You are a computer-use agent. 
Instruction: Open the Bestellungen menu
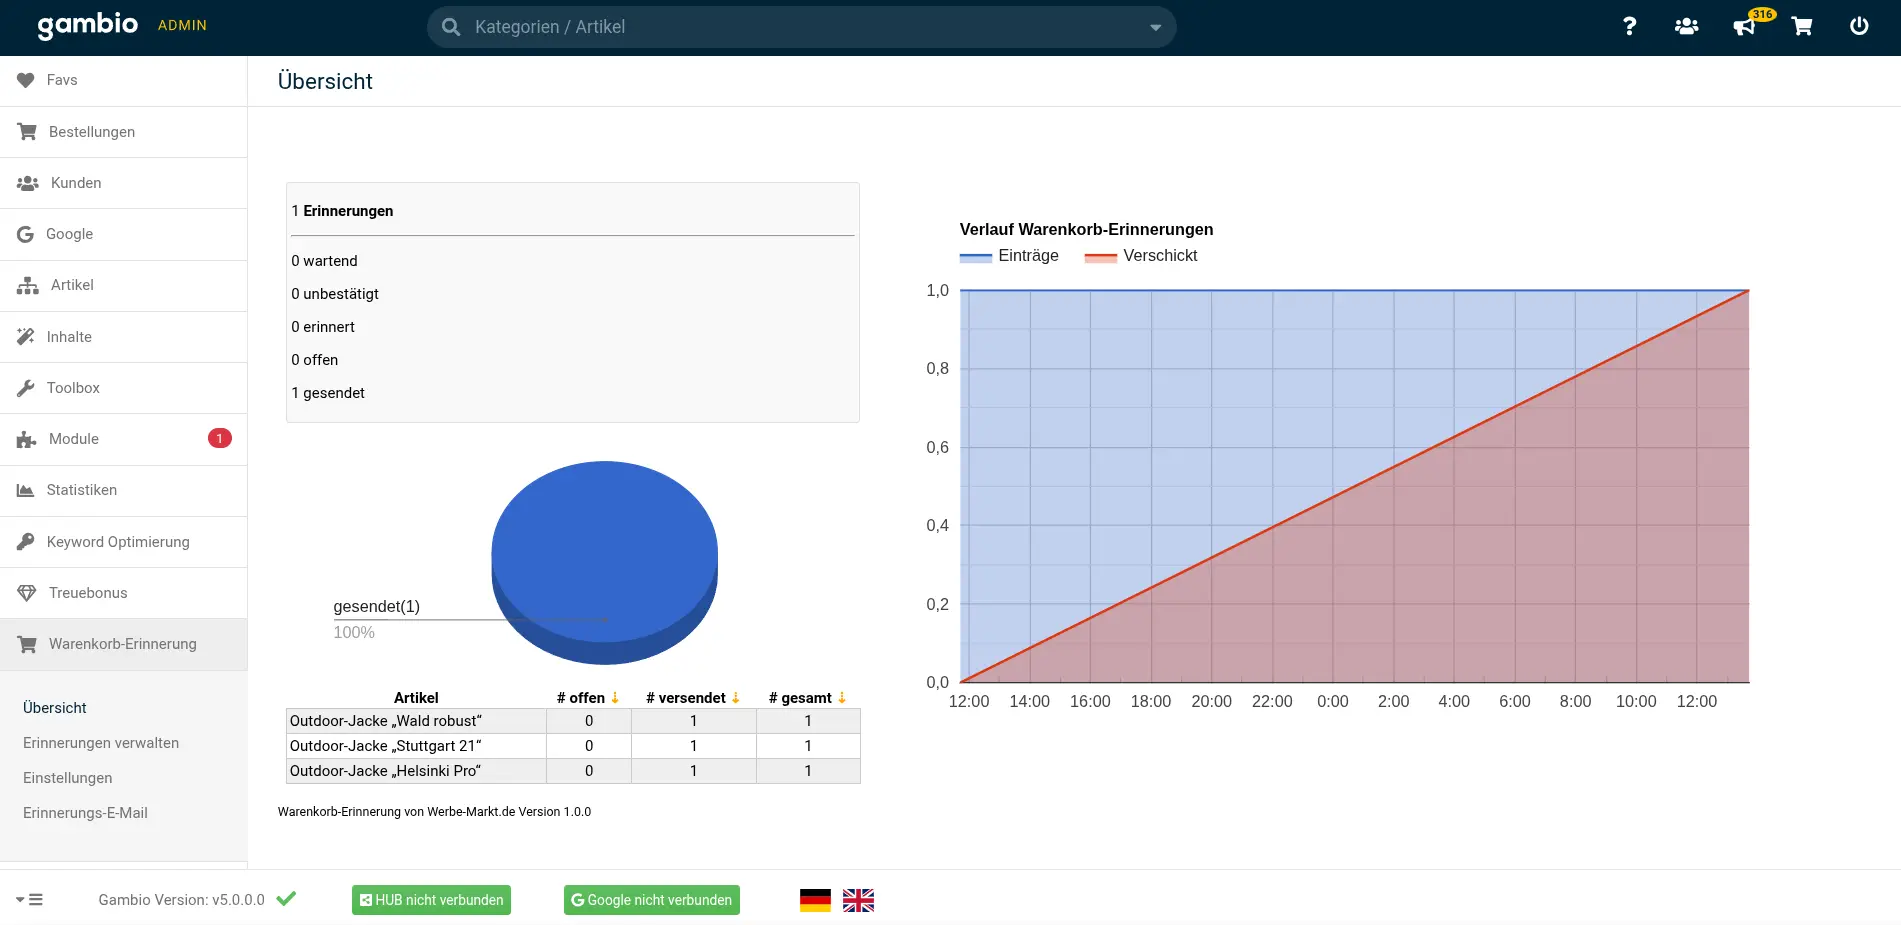92,132
